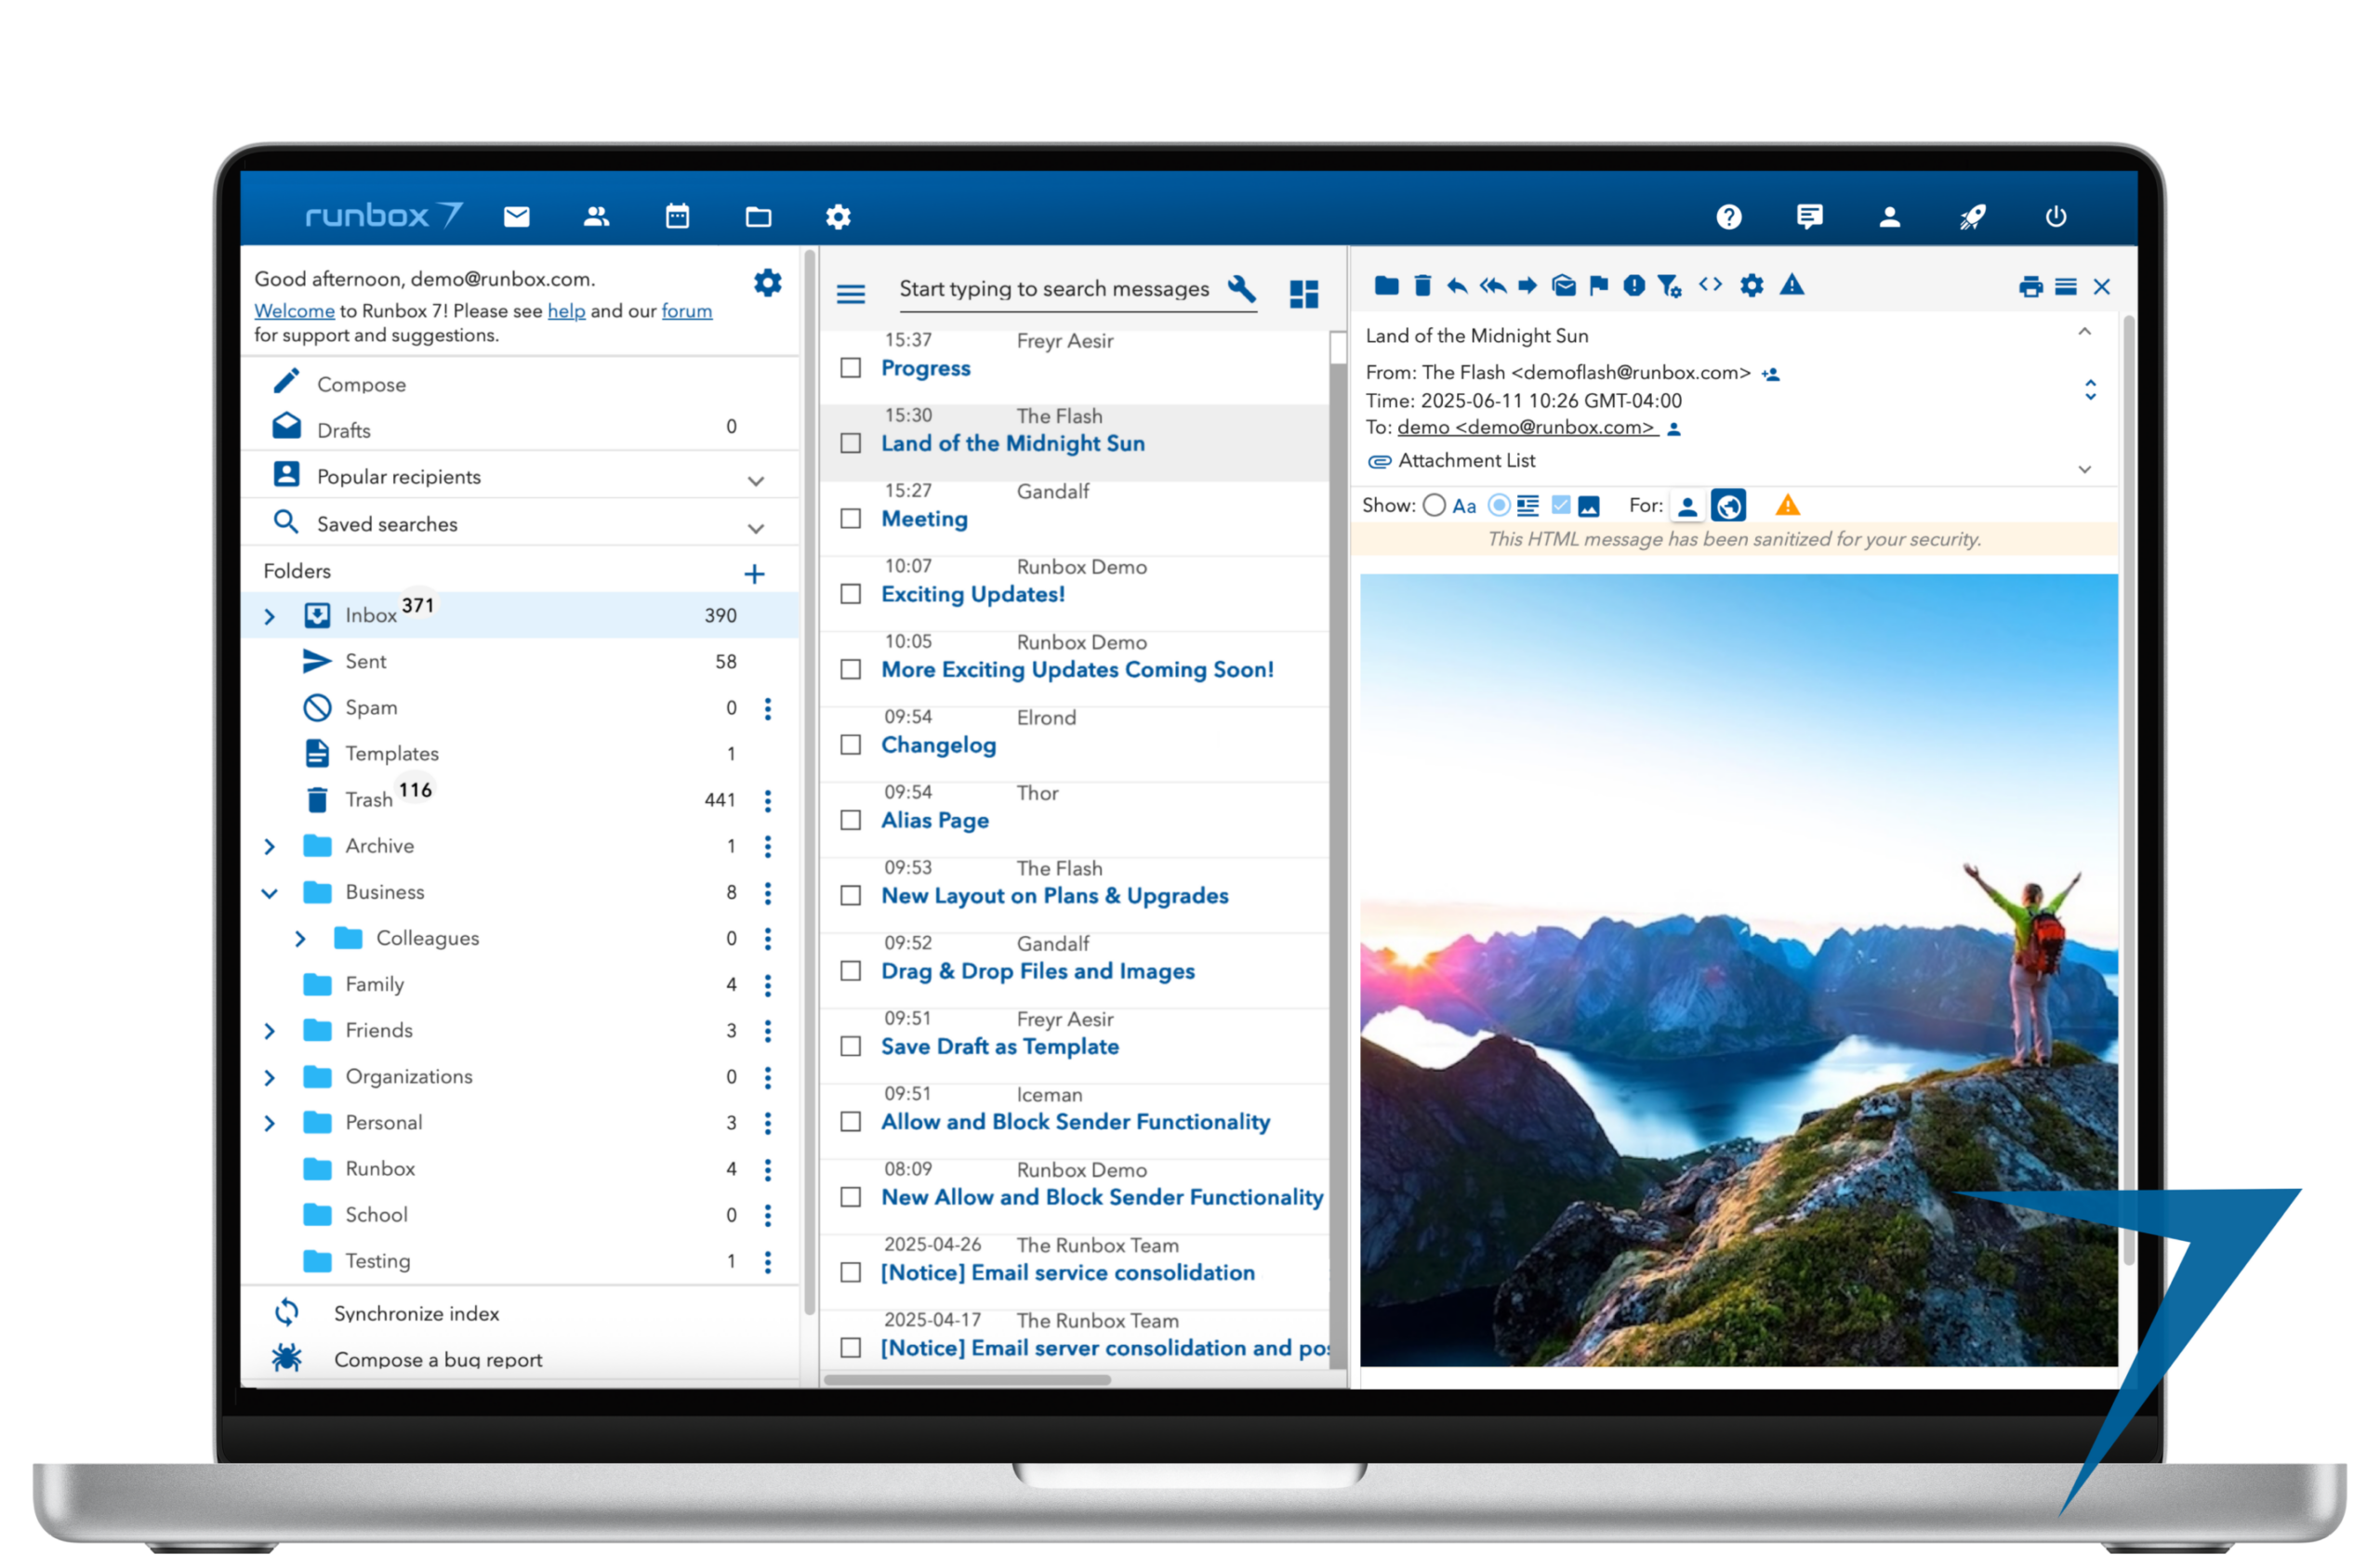Screen dimensions: 2380x1568
Task: Reply to the open message
Action: tap(1458, 286)
